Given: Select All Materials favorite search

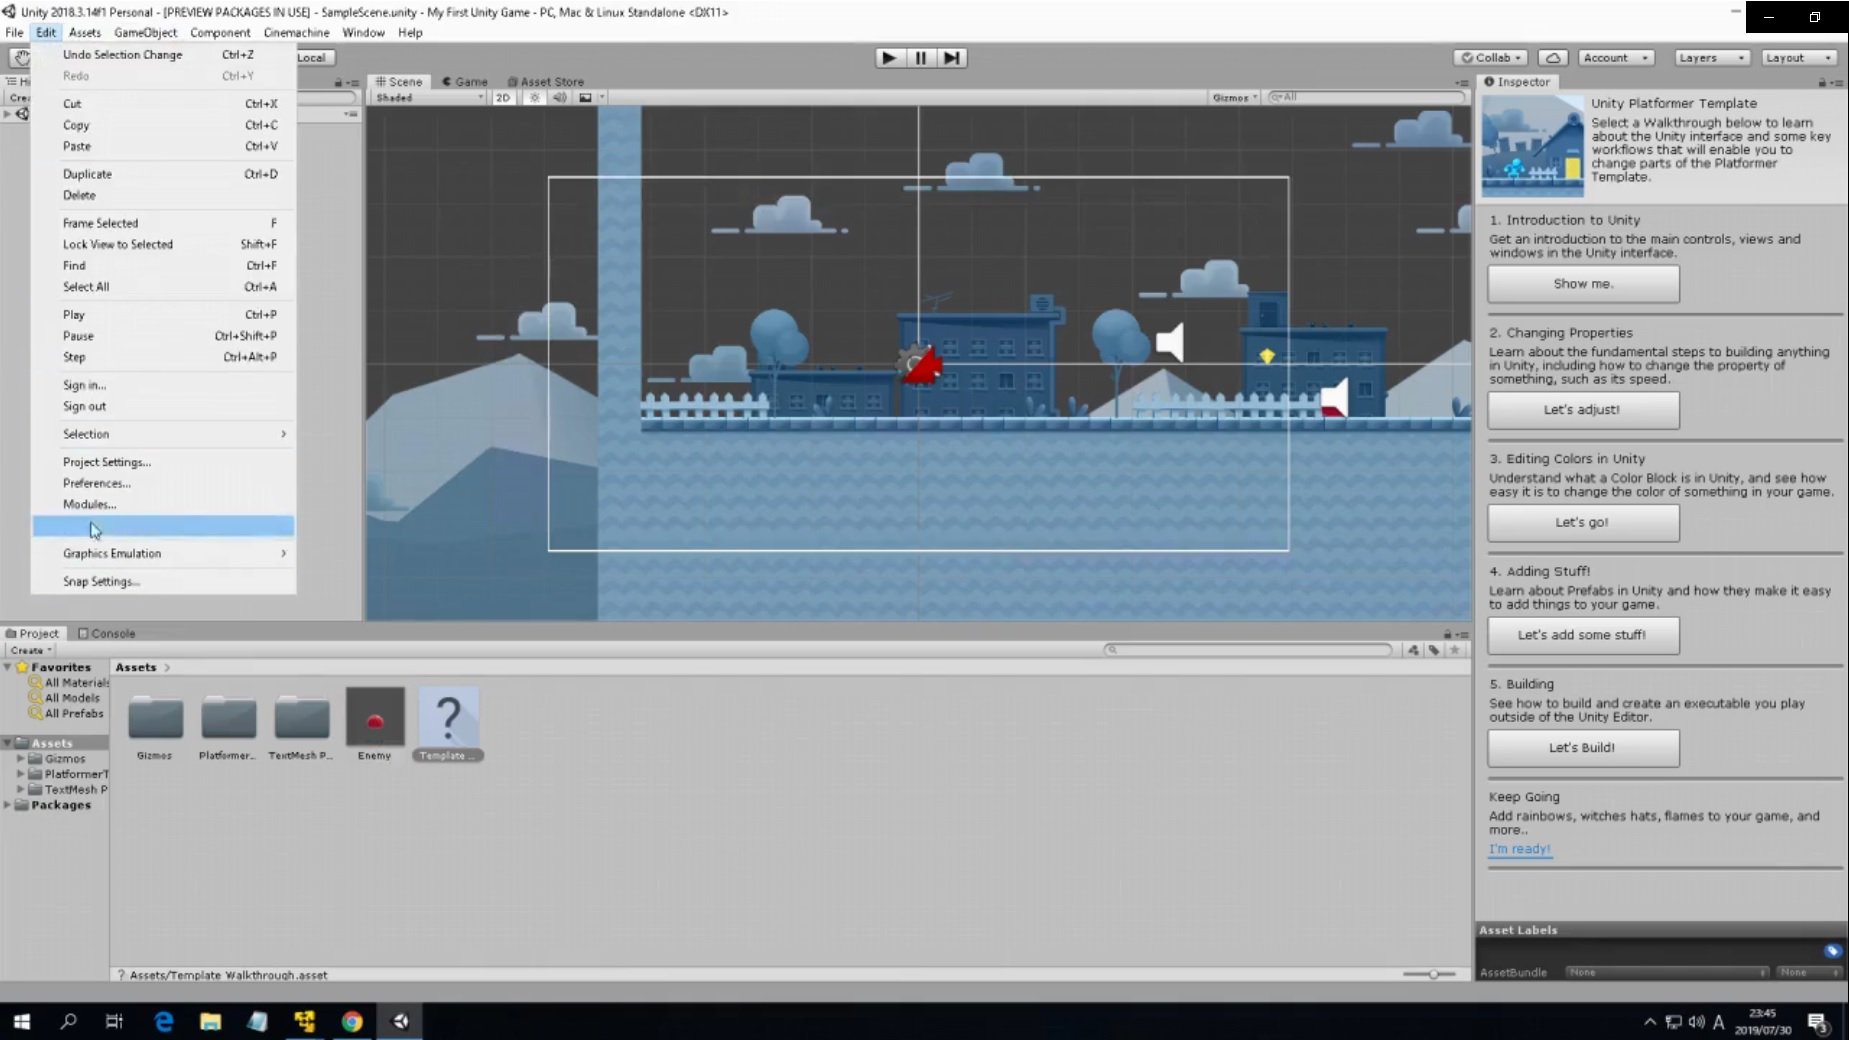Looking at the screenshot, I should pyautogui.click(x=69, y=683).
